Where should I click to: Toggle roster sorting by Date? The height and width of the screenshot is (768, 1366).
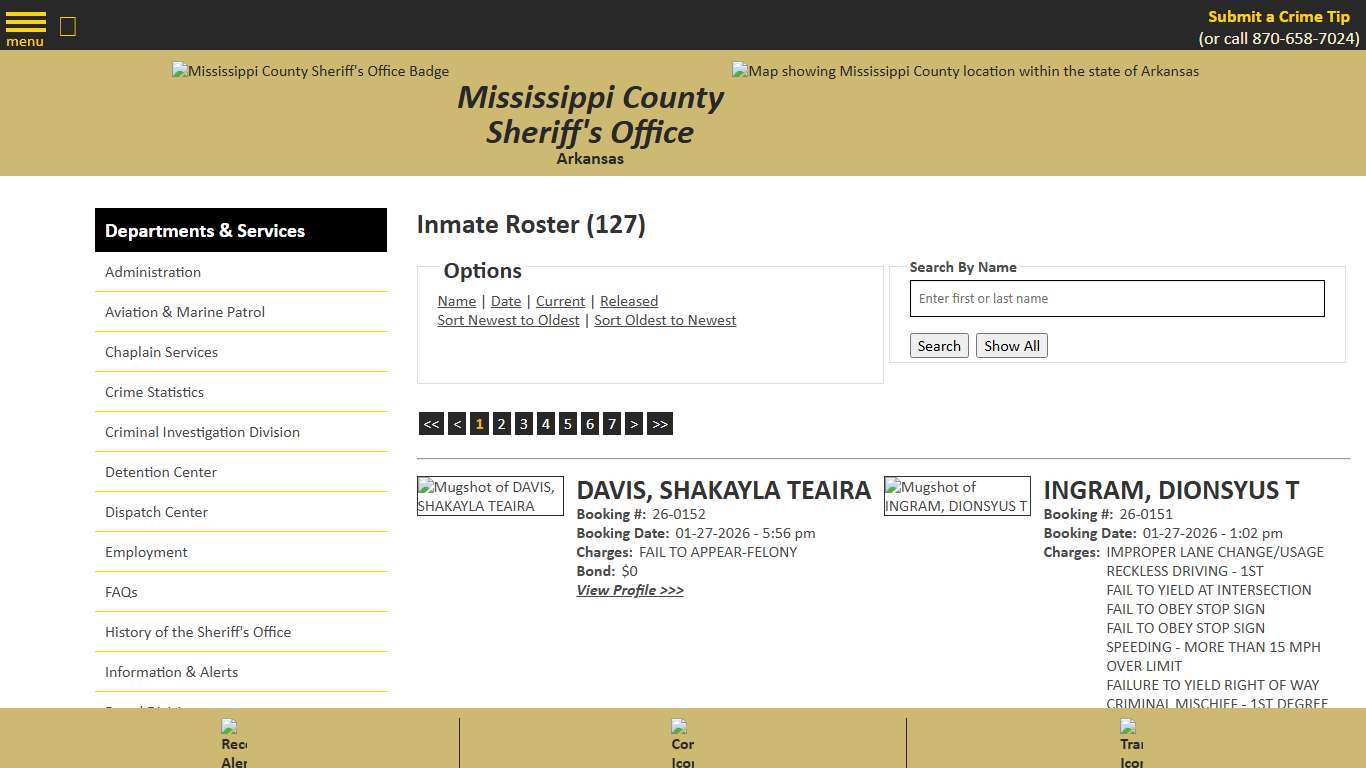pos(506,301)
